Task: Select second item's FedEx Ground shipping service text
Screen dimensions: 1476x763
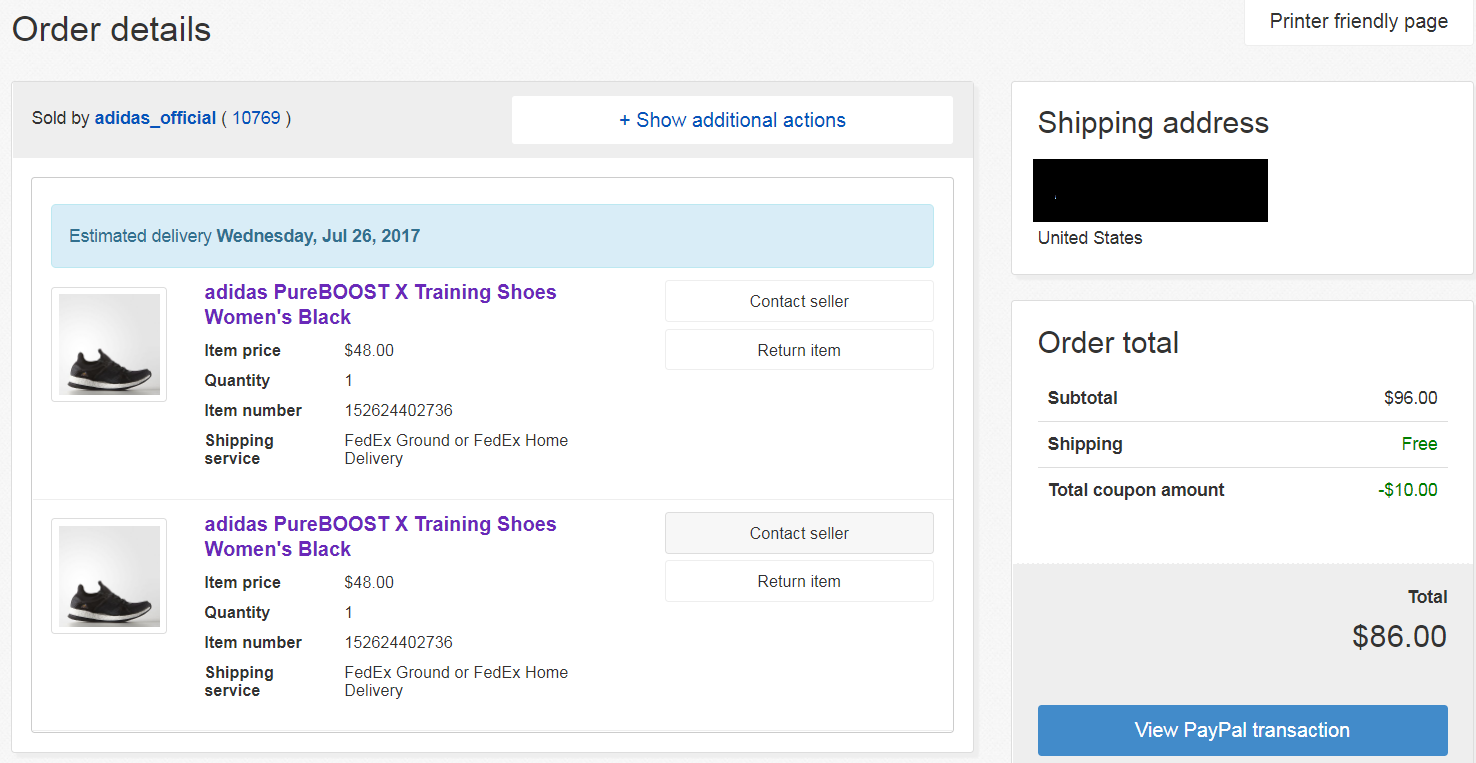Action: (x=456, y=681)
